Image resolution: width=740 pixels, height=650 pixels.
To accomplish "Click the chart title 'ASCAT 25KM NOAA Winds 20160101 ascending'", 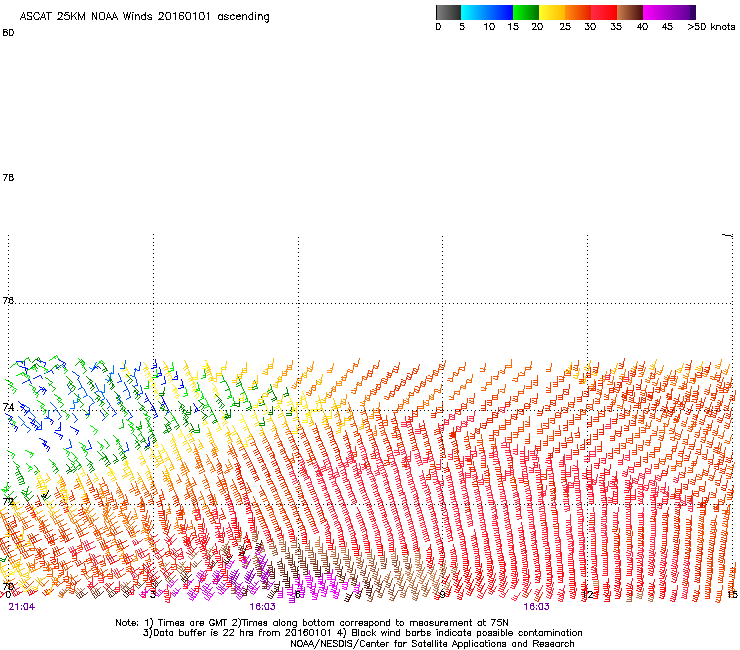I will pyautogui.click(x=144, y=17).
